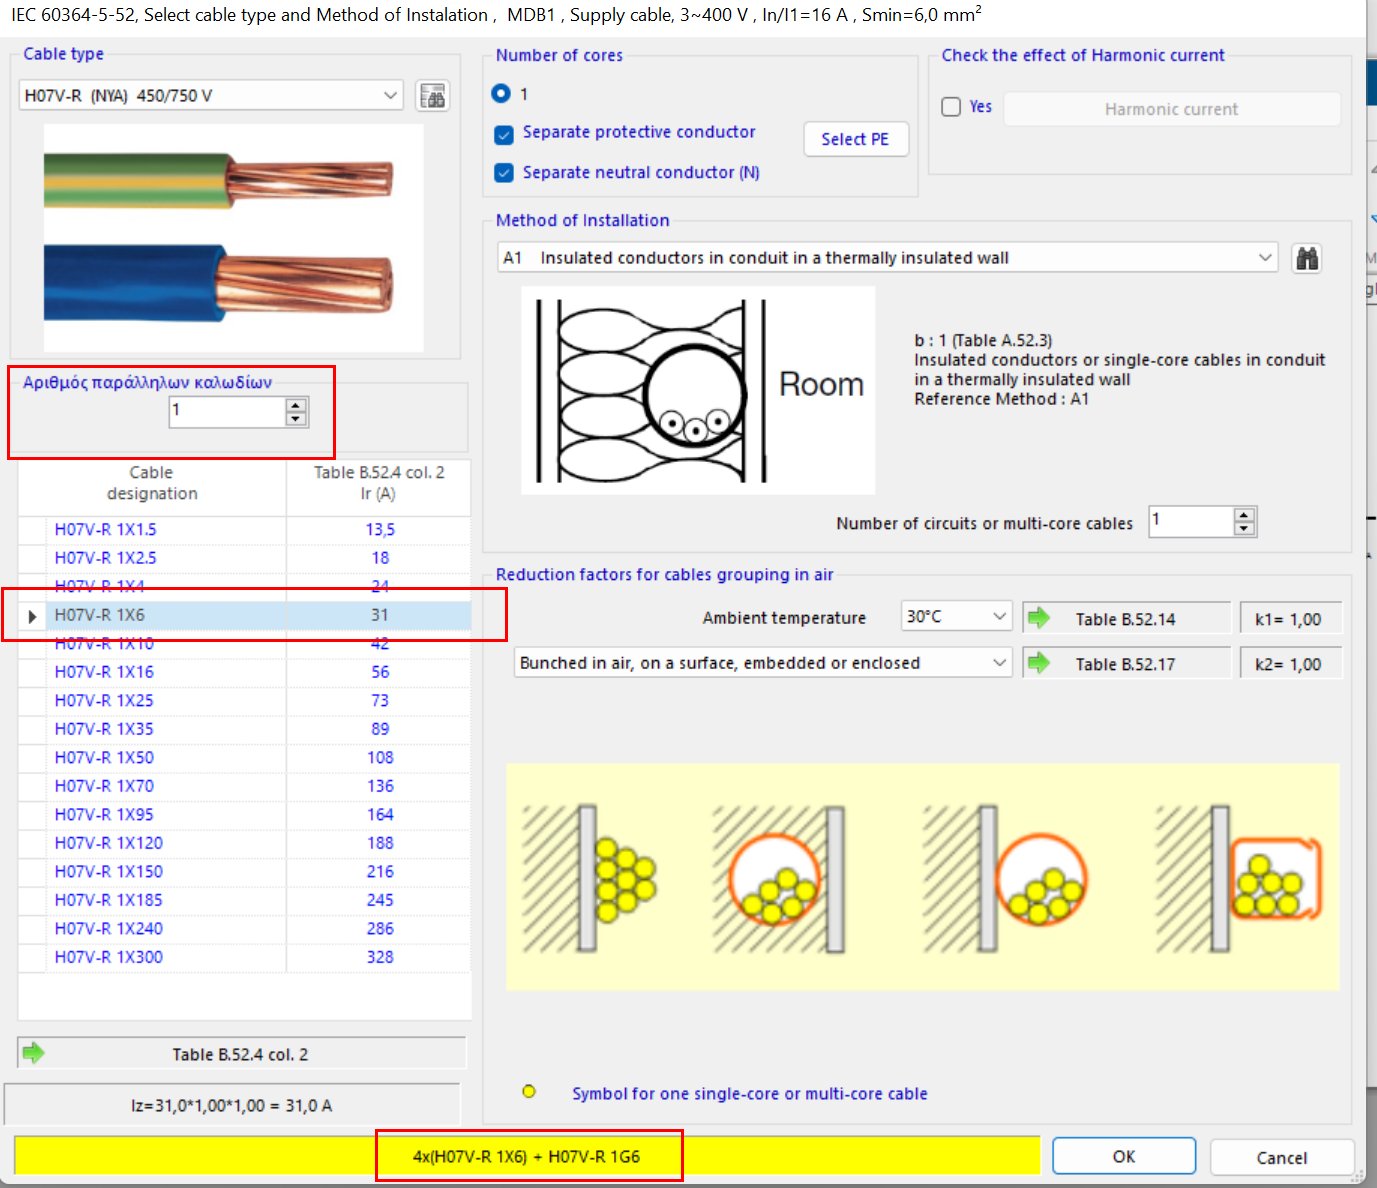Click the green arrow beside Table B.52.14
Image resolution: width=1377 pixels, height=1188 pixels.
tap(1040, 618)
